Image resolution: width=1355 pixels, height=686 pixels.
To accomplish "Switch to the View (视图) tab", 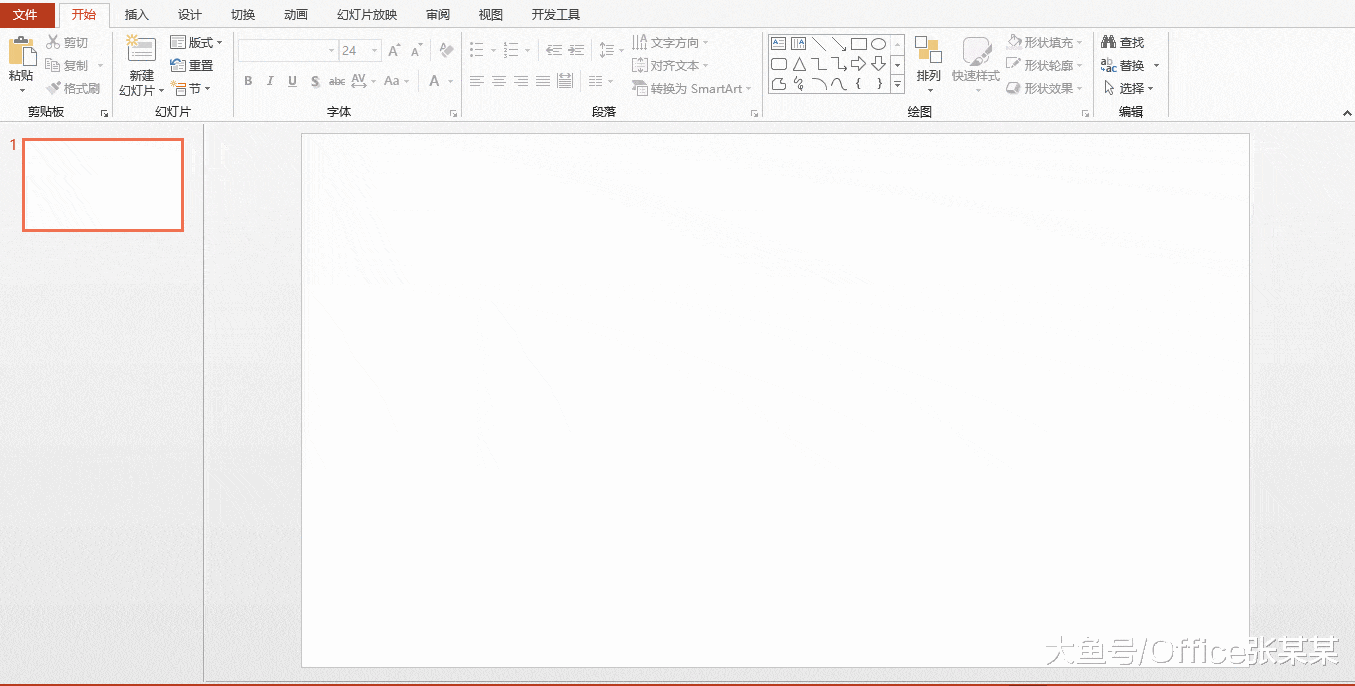I will point(491,14).
